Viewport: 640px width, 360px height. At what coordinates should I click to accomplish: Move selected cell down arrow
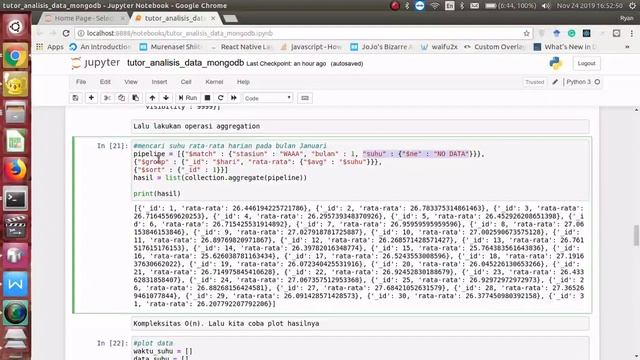[166, 98]
